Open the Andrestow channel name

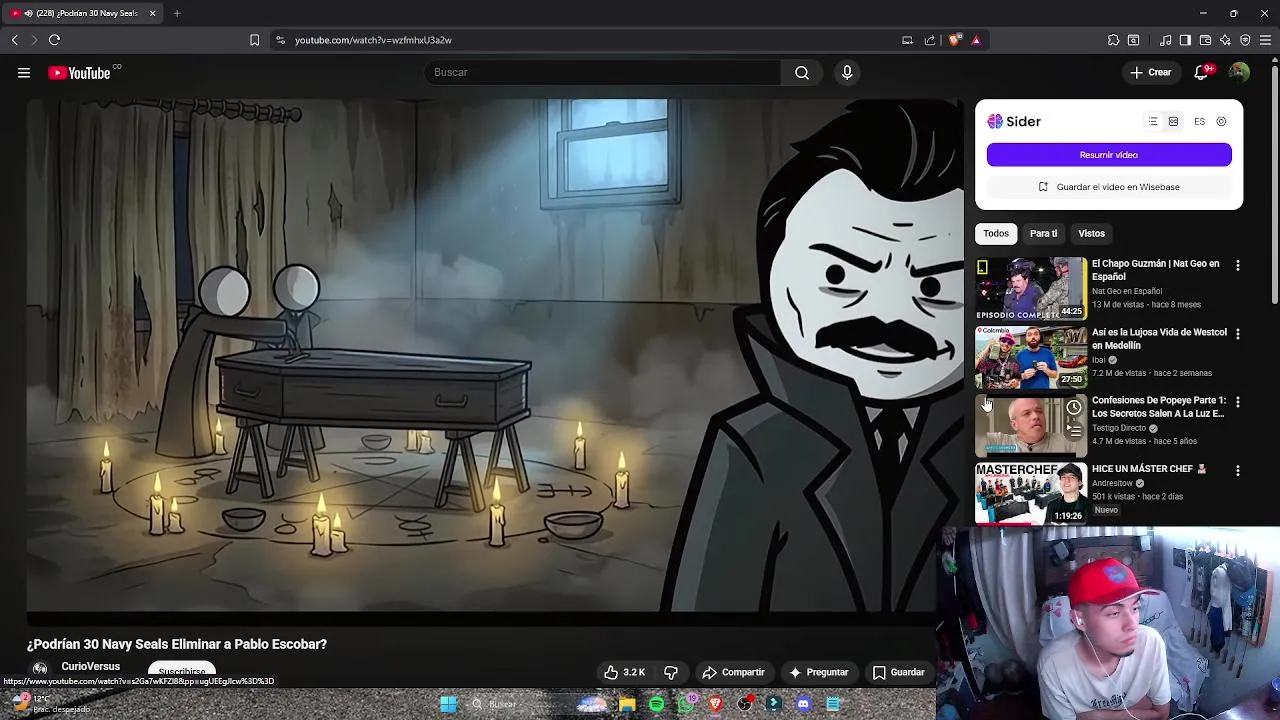[1112, 483]
